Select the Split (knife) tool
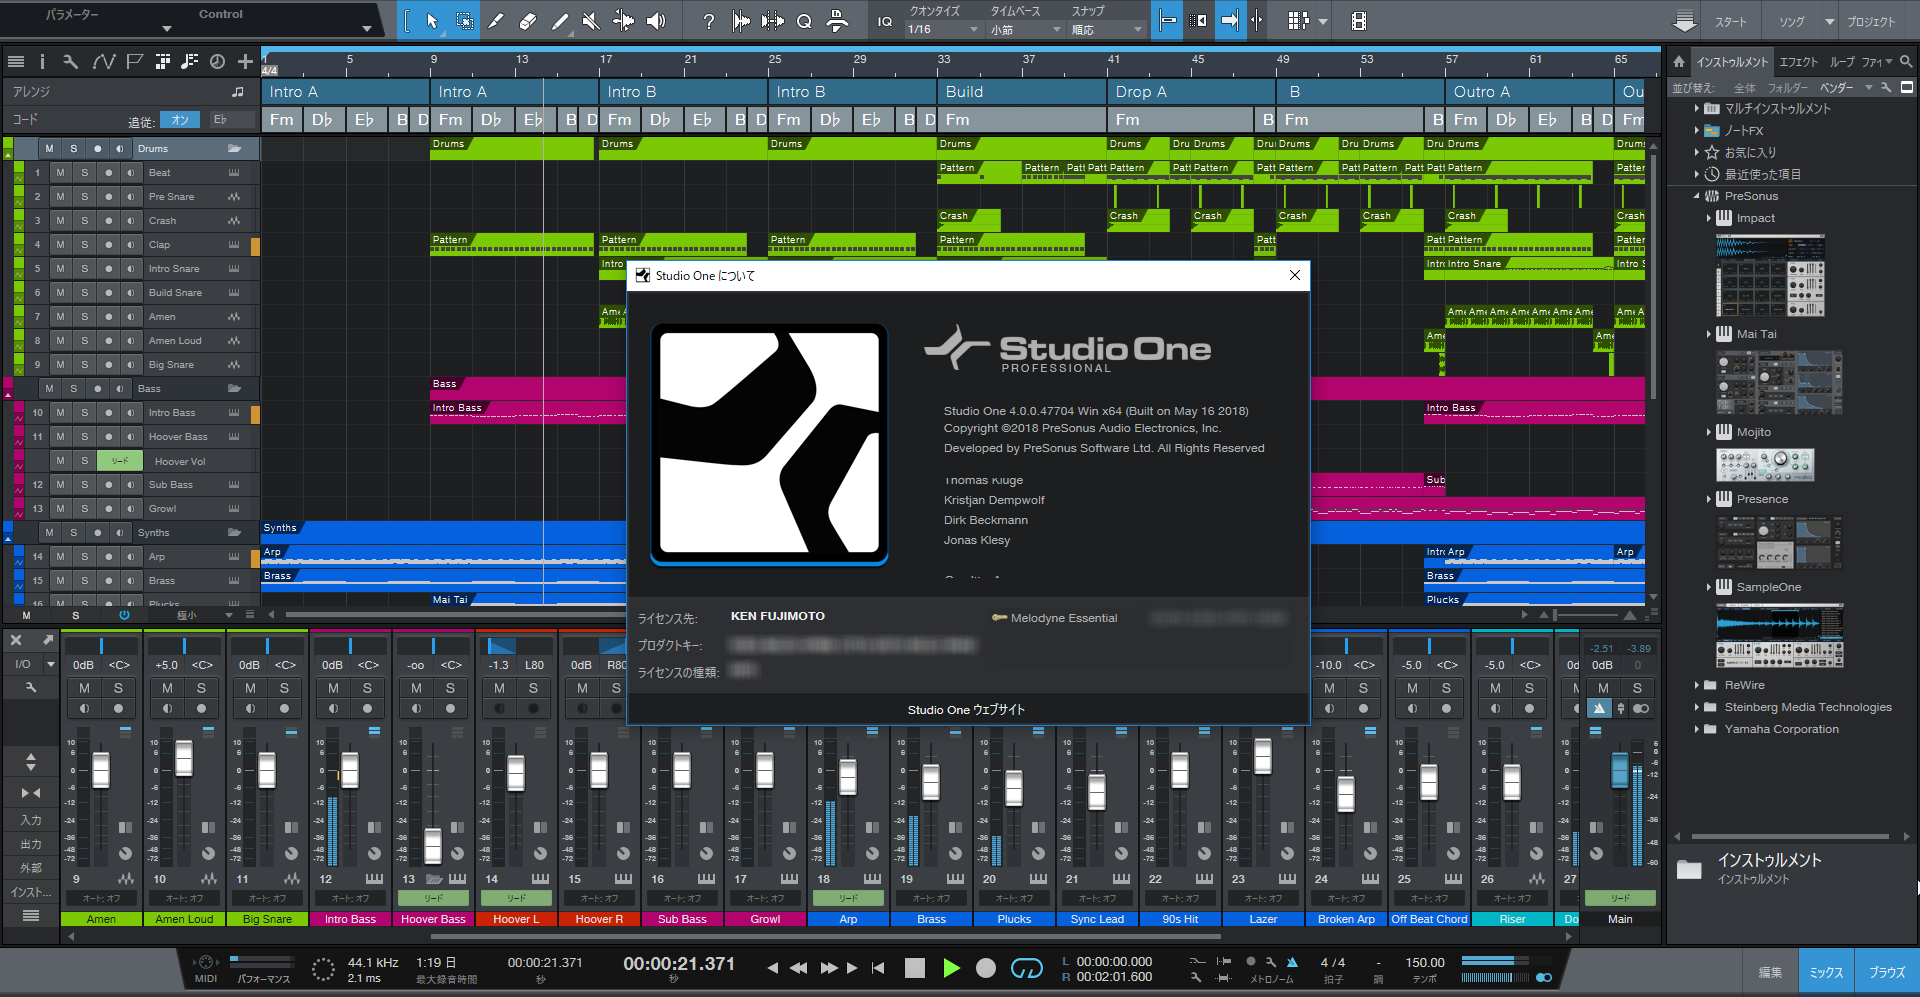 (496, 21)
